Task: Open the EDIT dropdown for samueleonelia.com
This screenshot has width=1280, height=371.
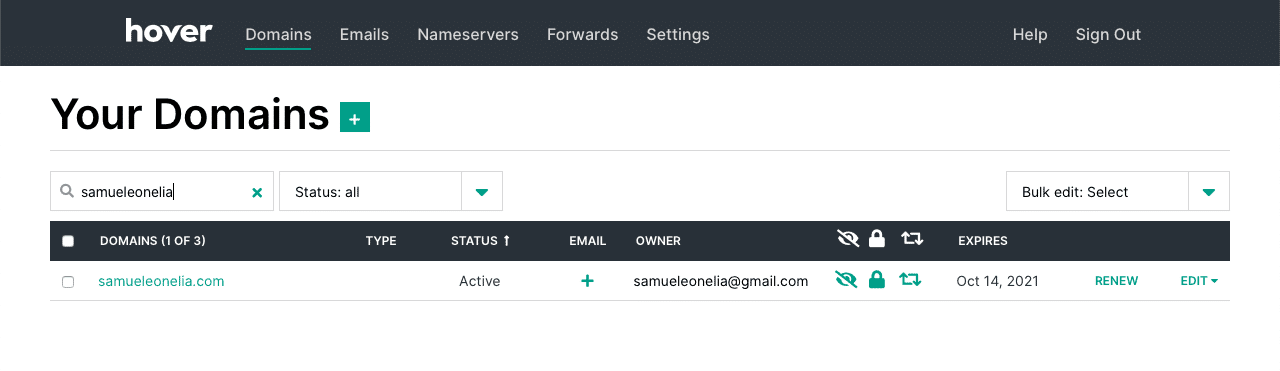Action: [x=1199, y=281]
